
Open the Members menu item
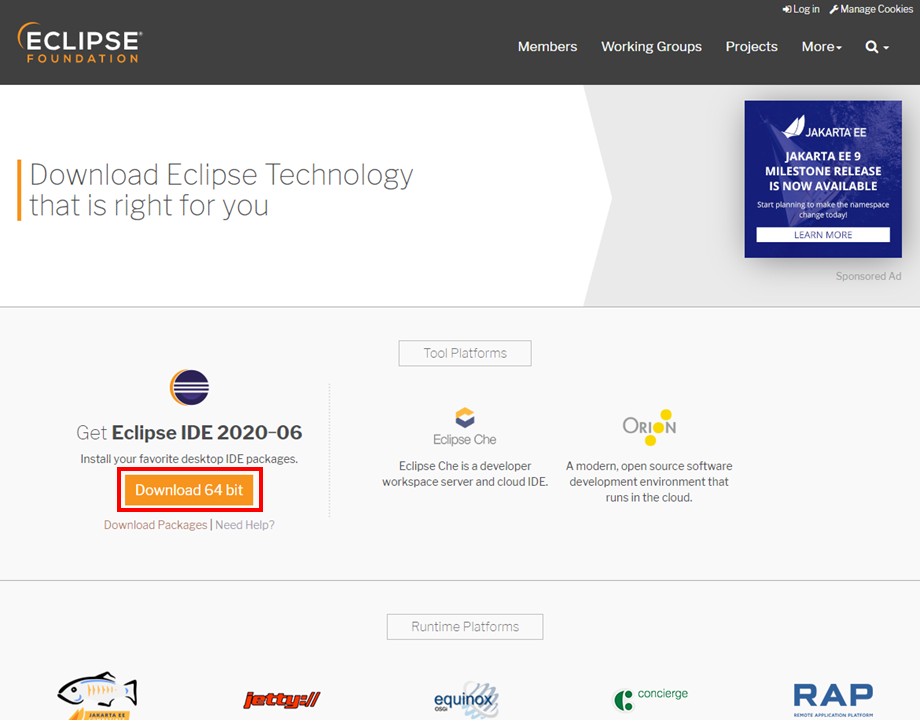(547, 46)
